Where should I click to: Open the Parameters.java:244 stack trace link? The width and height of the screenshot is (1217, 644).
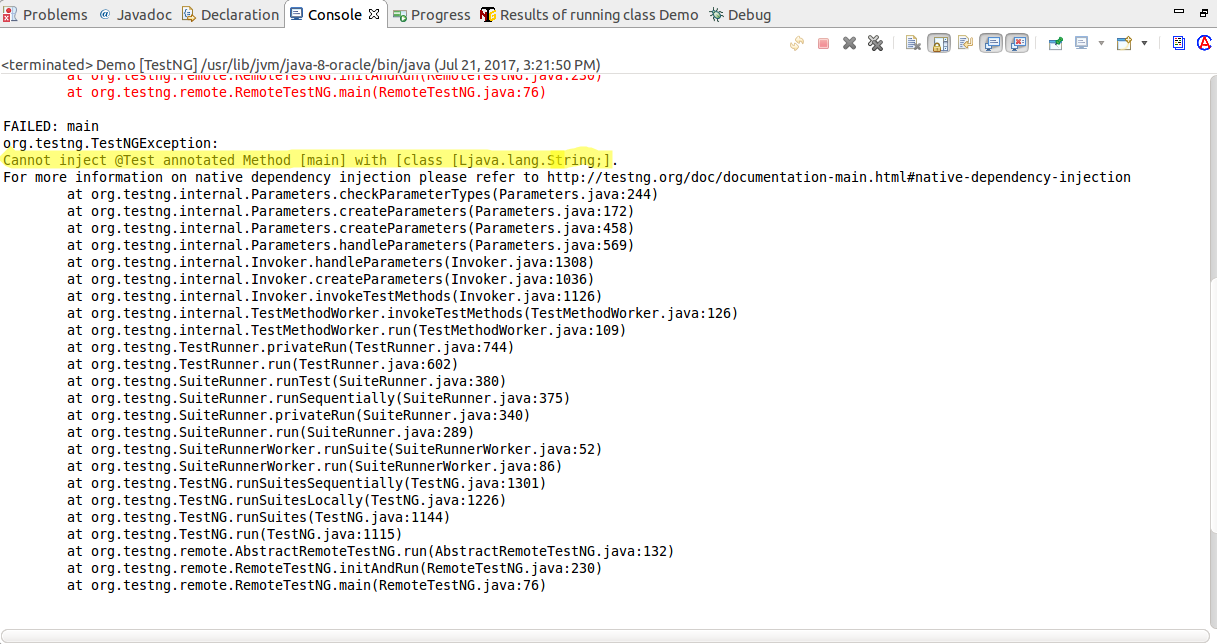[577, 194]
